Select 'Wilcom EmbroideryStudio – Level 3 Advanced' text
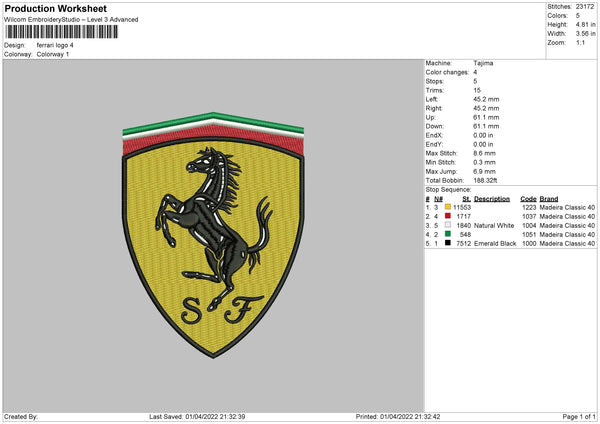The width and height of the screenshot is (600, 424). point(71,20)
